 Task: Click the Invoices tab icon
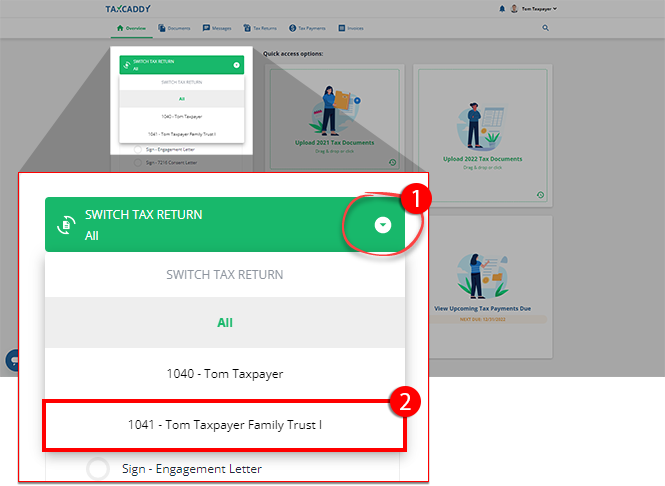[341, 28]
